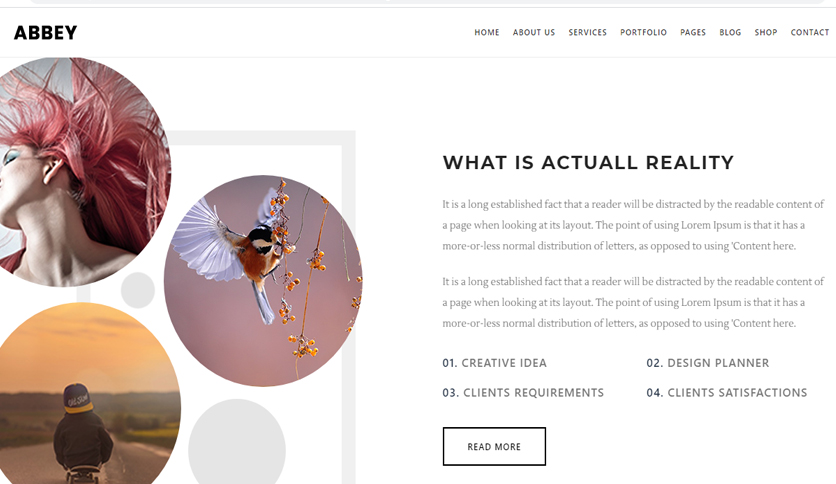The width and height of the screenshot is (836, 484).
Task: Click the bird with berries circular photo
Action: coord(263,281)
